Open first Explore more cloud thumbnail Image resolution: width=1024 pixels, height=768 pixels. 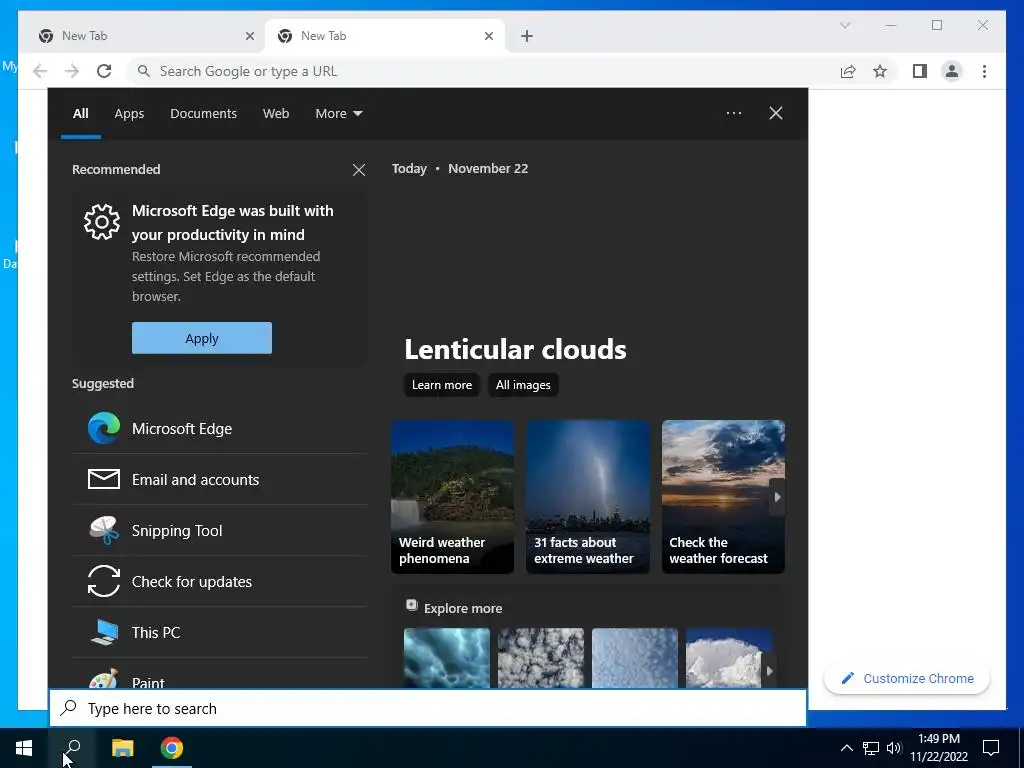click(x=447, y=658)
